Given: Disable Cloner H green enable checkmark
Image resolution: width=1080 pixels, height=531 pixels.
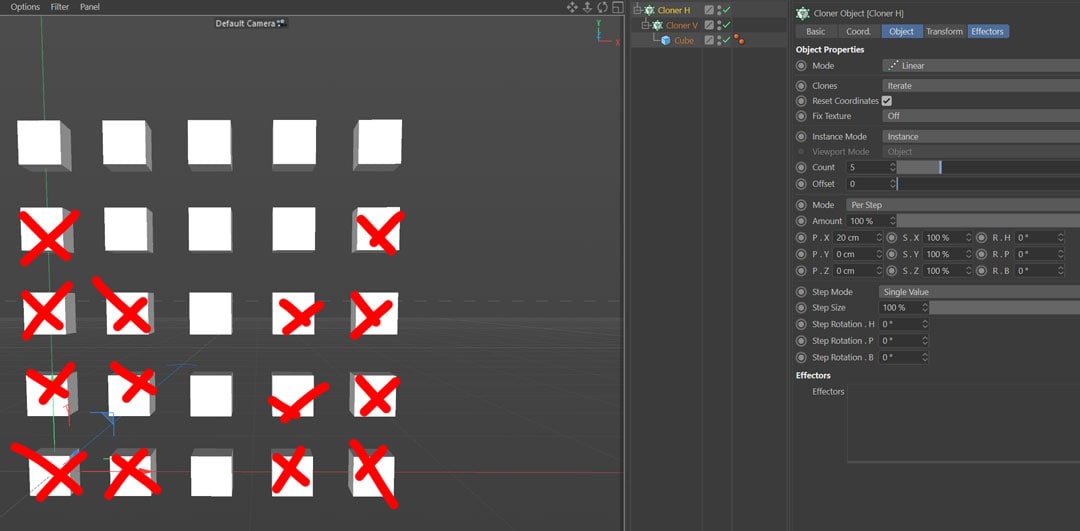Looking at the screenshot, I should click(726, 10).
